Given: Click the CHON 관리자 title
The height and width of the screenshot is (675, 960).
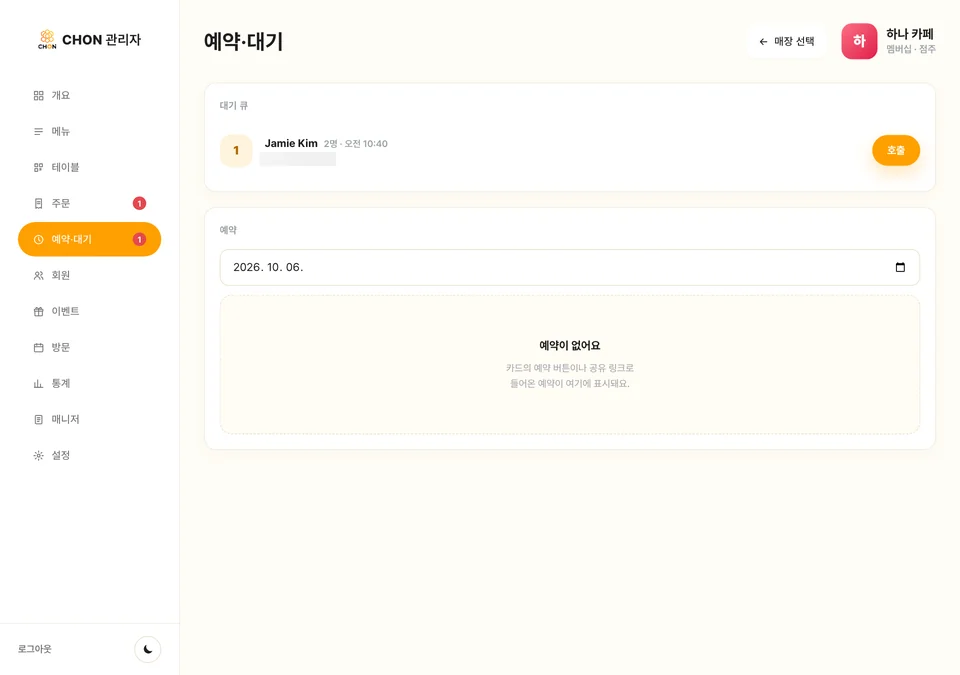Looking at the screenshot, I should (x=102, y=40).
